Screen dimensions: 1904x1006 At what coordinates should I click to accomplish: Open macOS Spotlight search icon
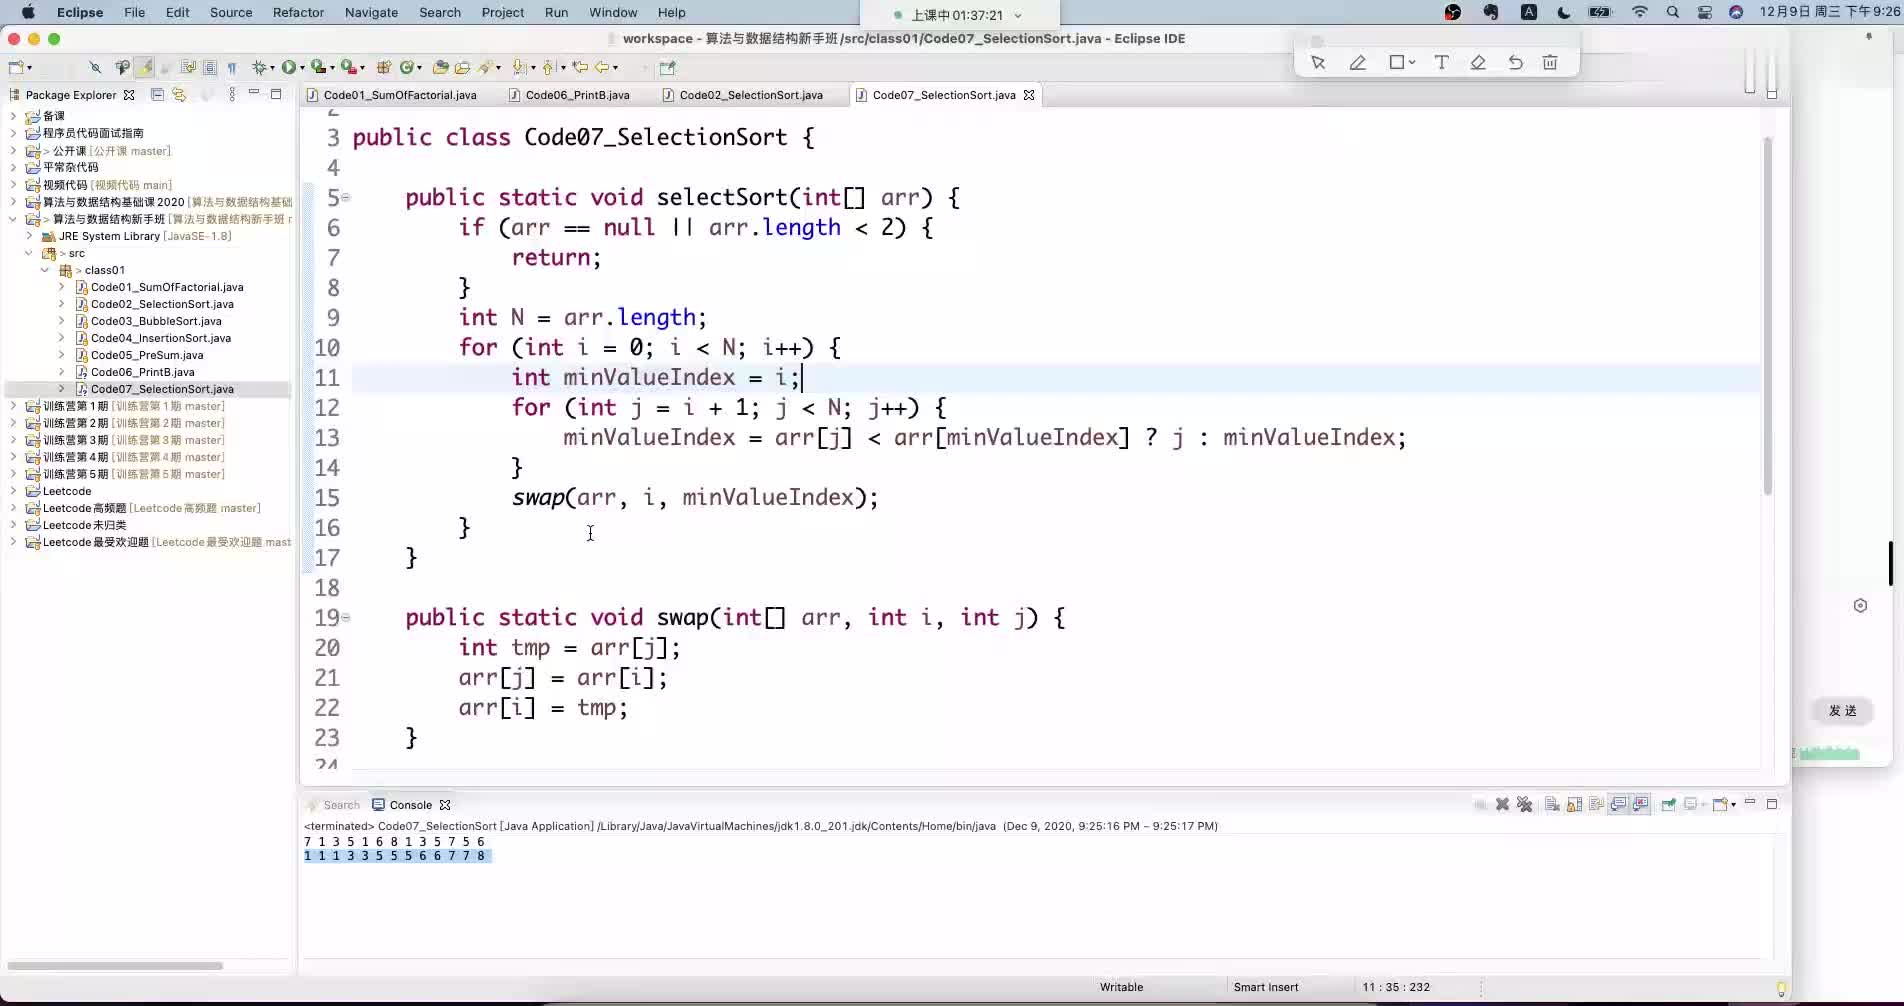1673,12
